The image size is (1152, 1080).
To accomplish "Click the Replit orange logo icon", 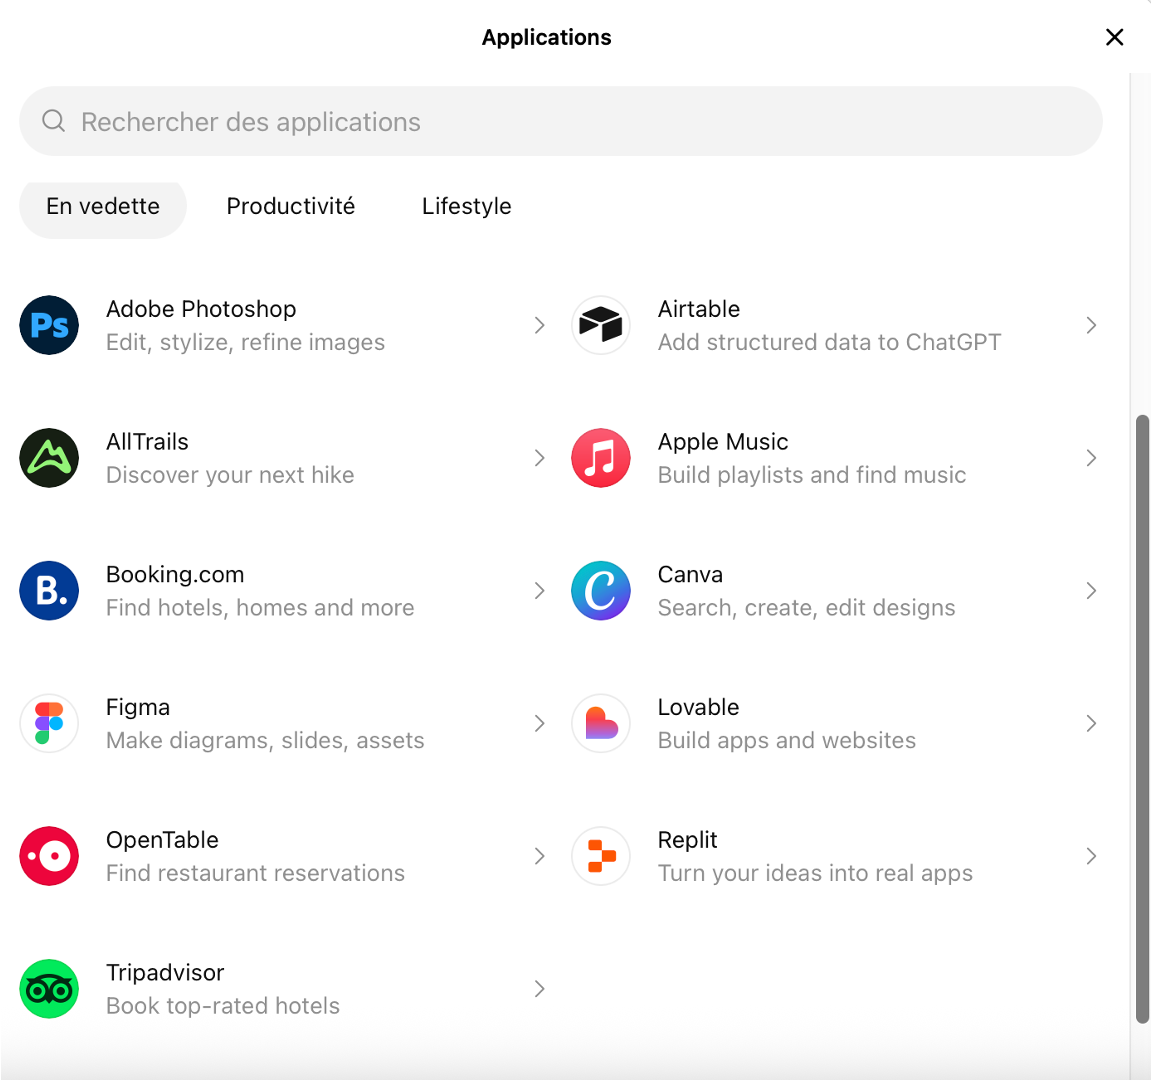I will click(601, 857).
